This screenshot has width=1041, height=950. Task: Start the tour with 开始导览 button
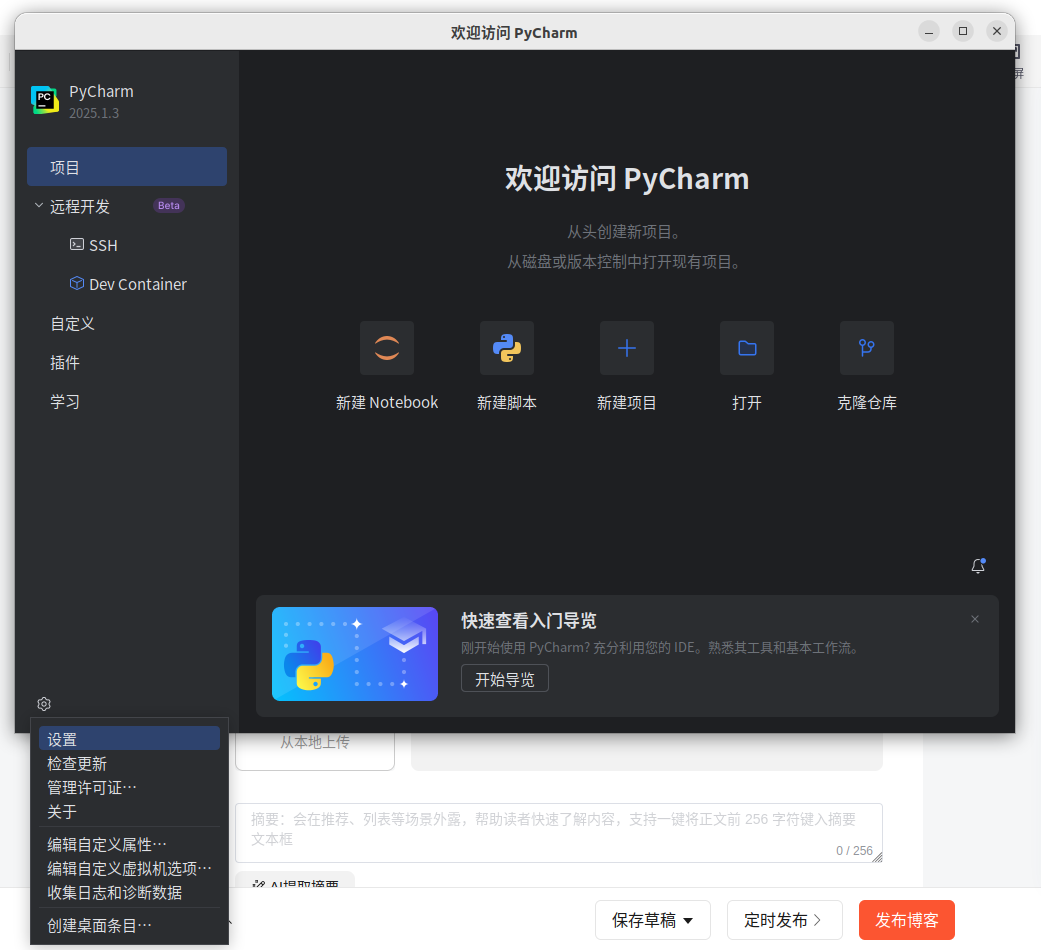coord(504,678)
